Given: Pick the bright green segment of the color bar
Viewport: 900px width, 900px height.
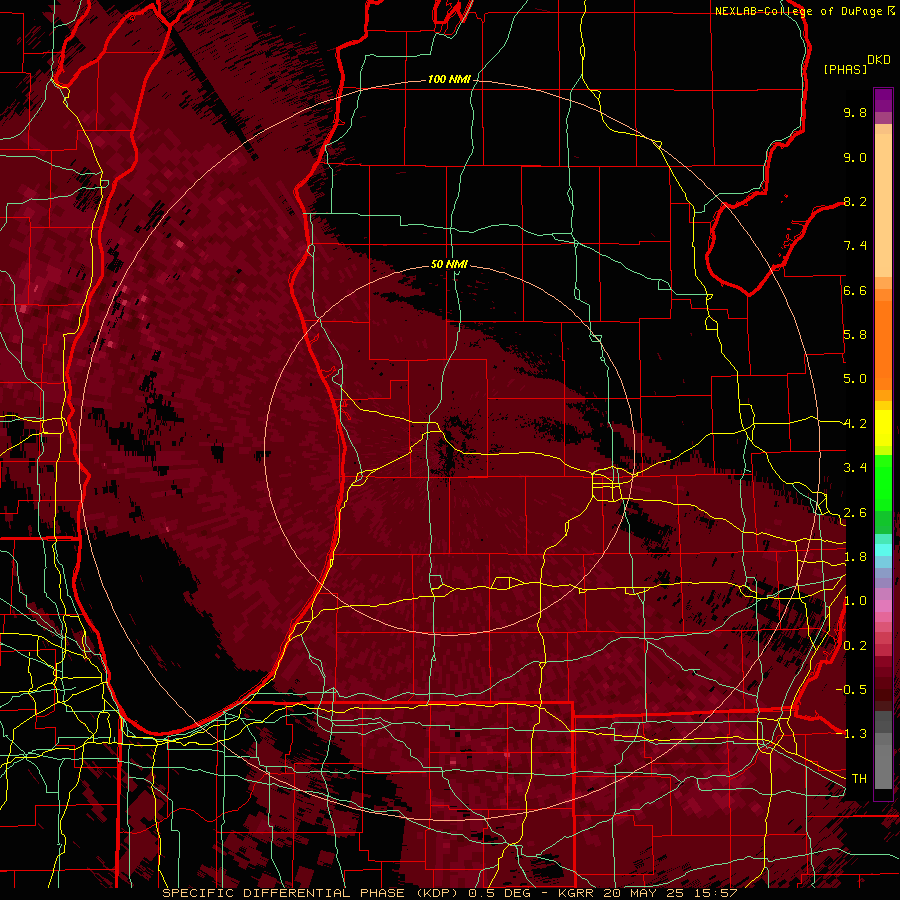Looking at the screenshot, I should pos(883,483).
